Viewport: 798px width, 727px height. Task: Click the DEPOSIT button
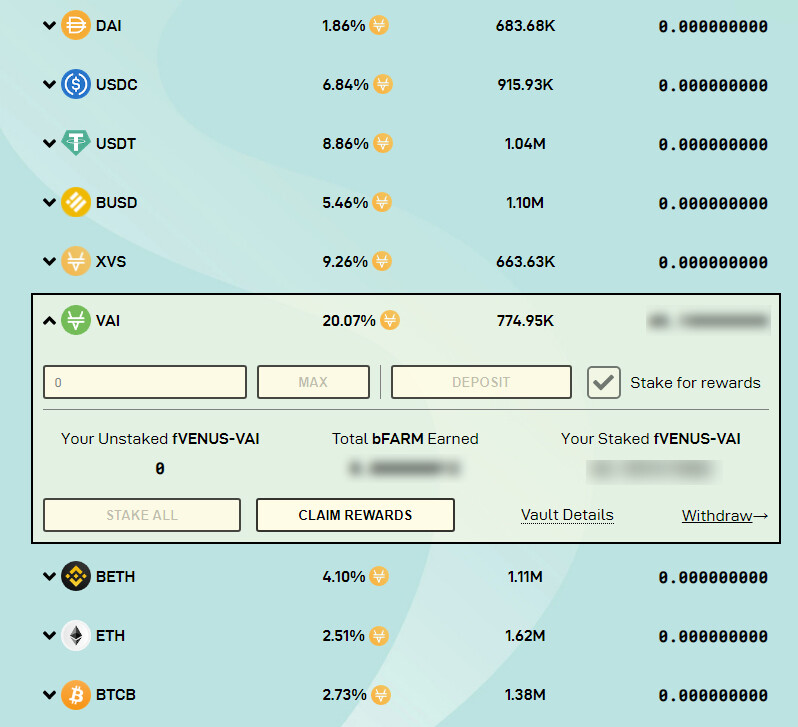point(481,382)
